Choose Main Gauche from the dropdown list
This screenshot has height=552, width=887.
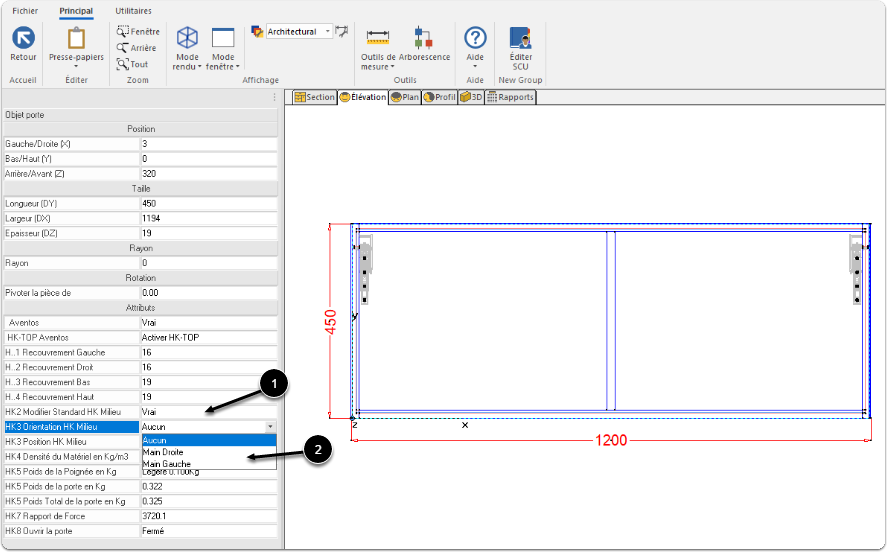(x=166, y=464)
